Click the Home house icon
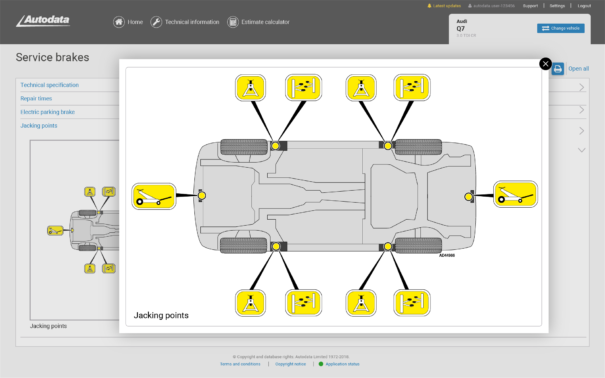Image resolution: width=605 pixels, height=378 pixels. click(119, 22)
